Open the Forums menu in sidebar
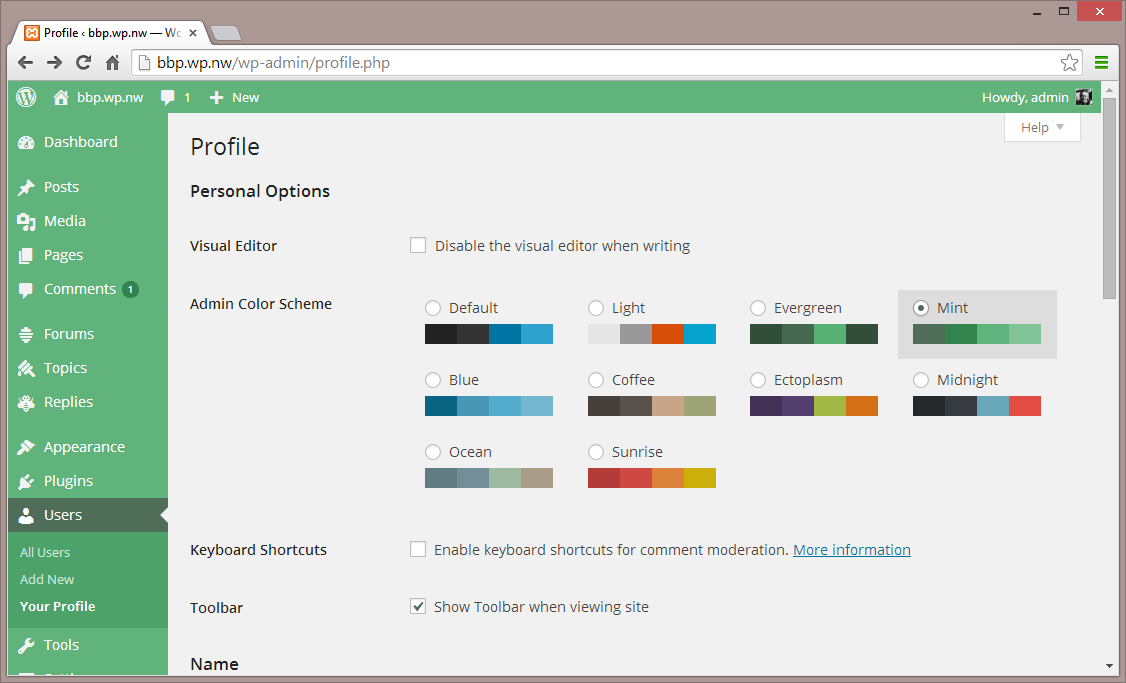 click(x=68, y=334)
